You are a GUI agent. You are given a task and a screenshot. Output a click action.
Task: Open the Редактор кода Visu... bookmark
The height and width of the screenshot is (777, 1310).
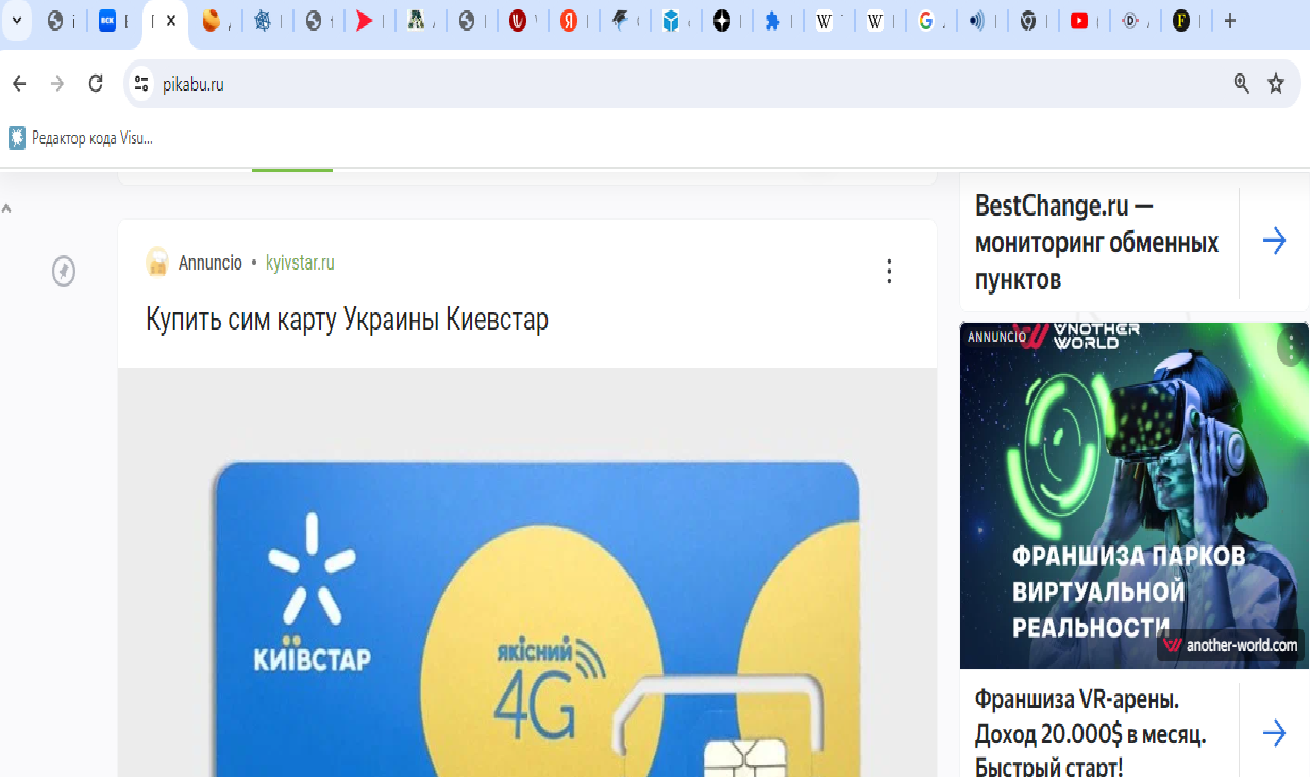tap(81, 138)
